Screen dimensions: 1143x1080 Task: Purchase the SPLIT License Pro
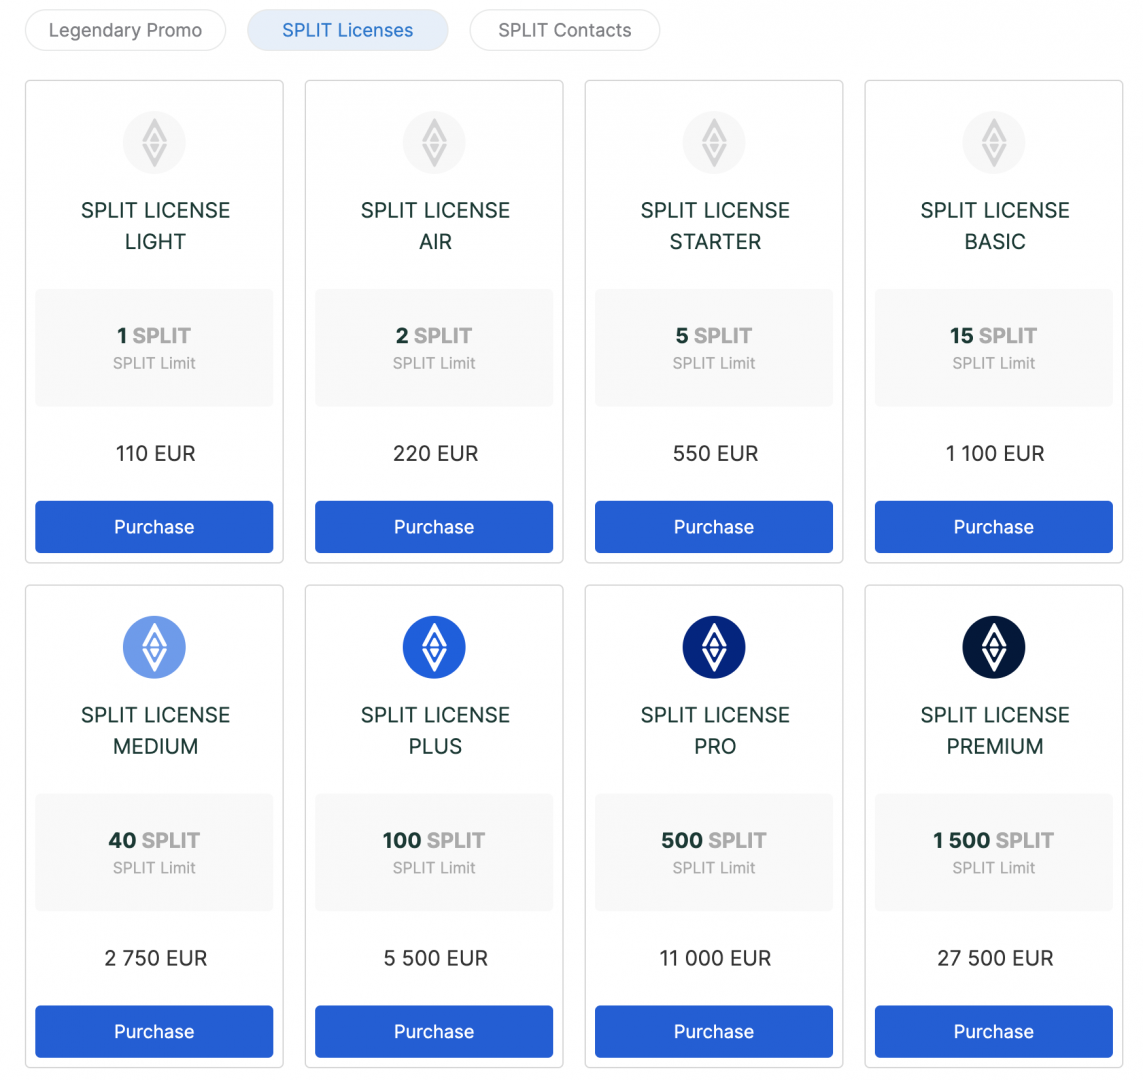coord(714,1032)
